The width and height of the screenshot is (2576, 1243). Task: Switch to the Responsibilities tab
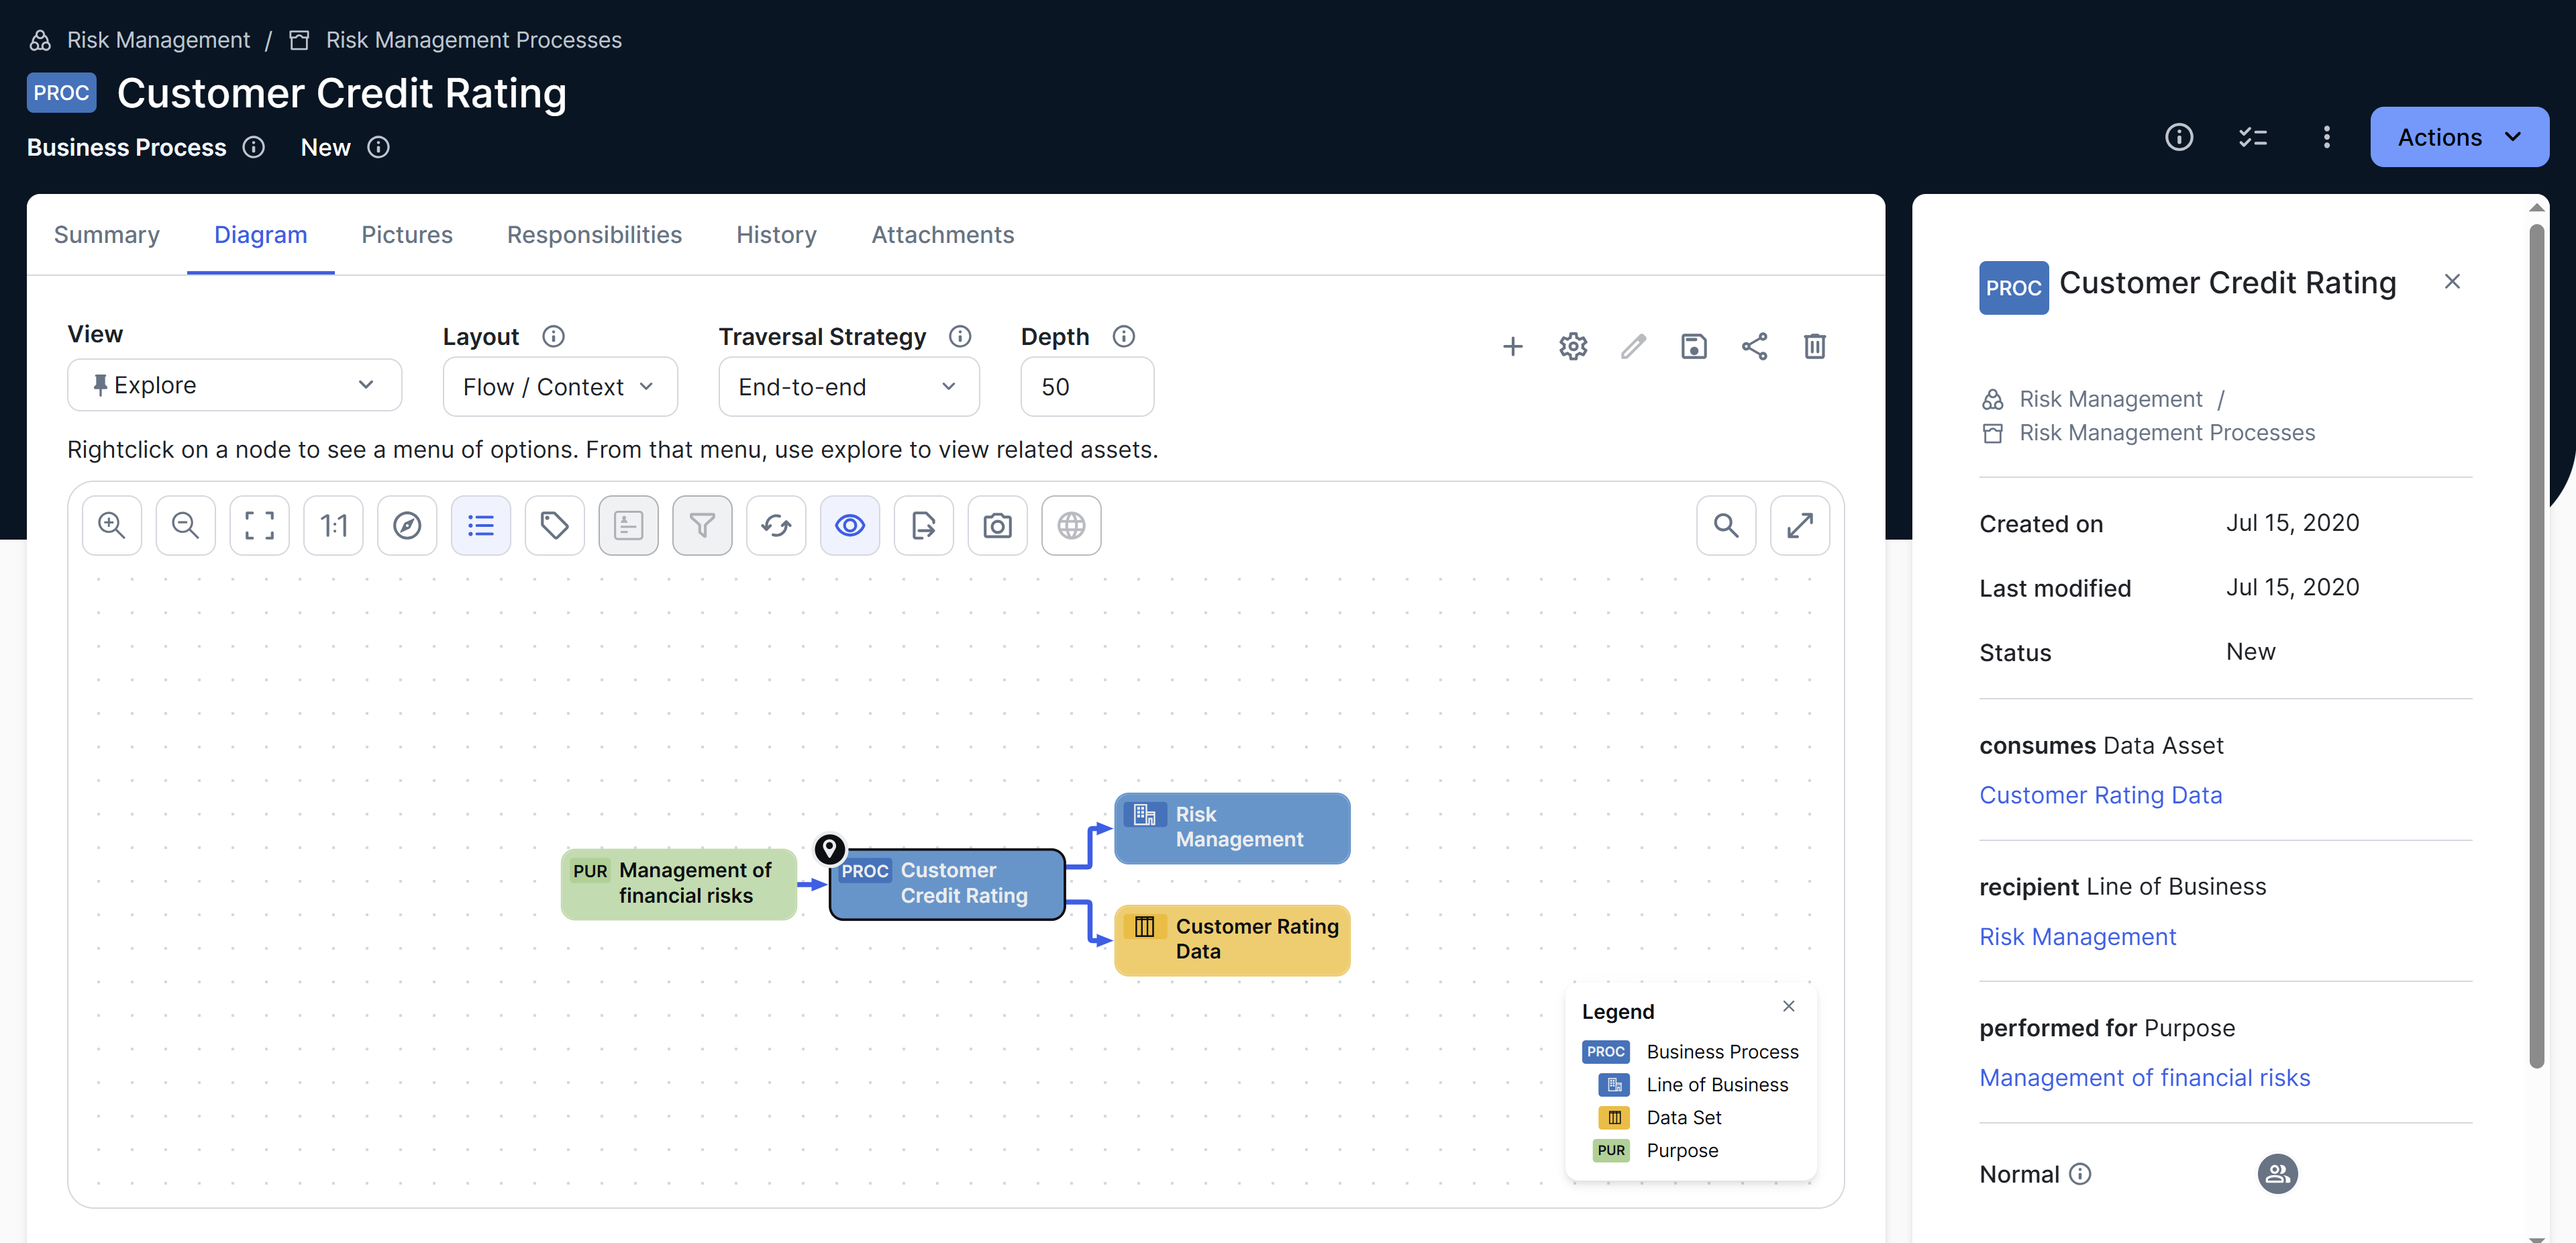click(x=594, y=234)
